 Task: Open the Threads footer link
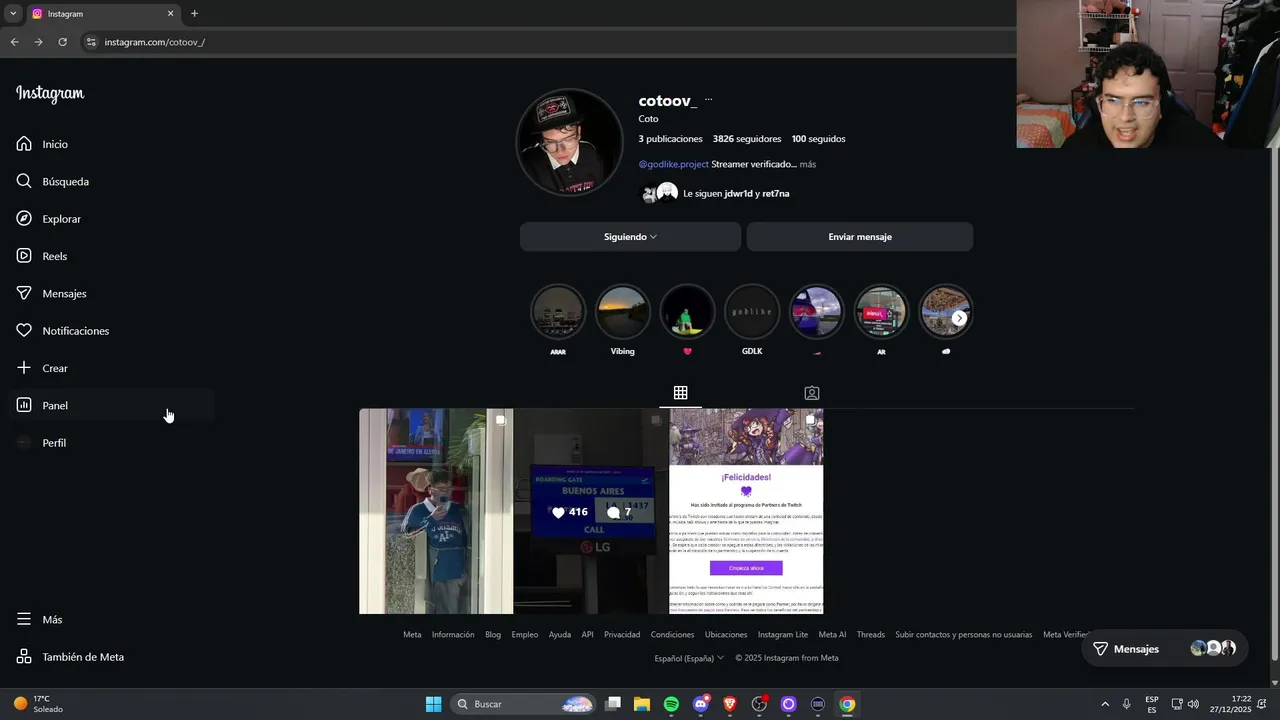(x=871, y=635)
